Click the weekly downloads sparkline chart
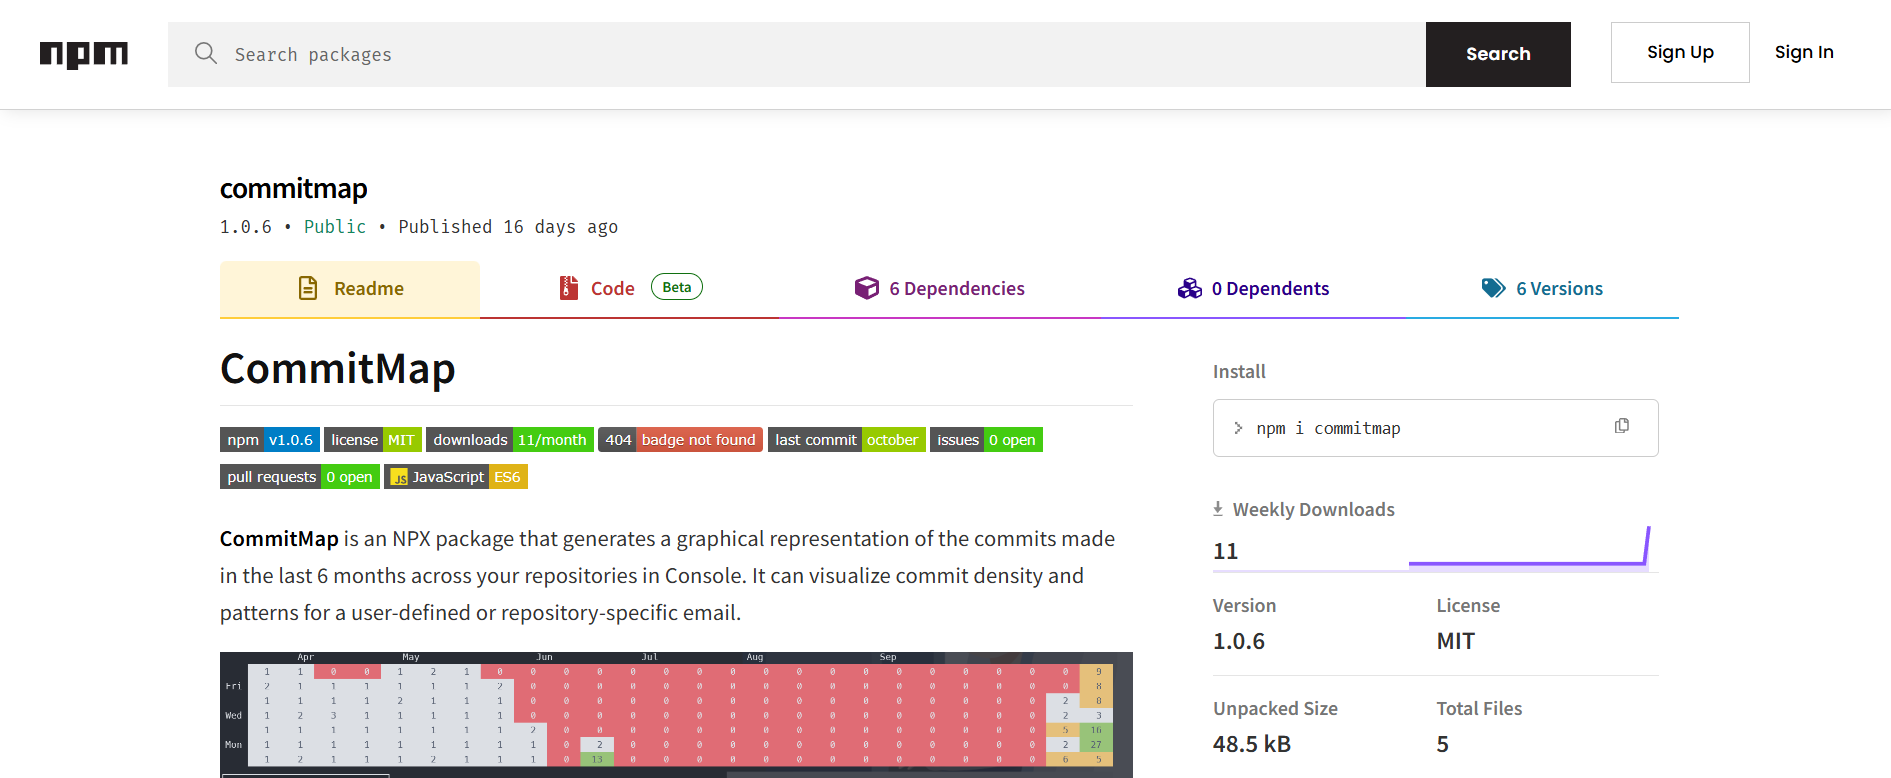The image size is (1891, 778). (x=1530, y=547)
